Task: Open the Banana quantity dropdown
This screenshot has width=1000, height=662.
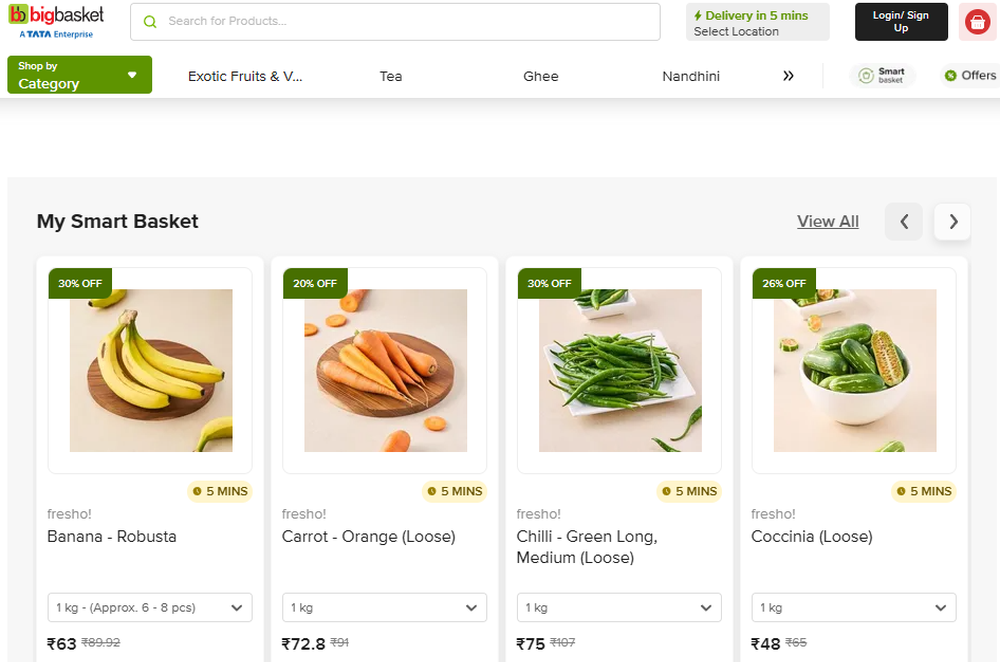Action: [149, 607]
